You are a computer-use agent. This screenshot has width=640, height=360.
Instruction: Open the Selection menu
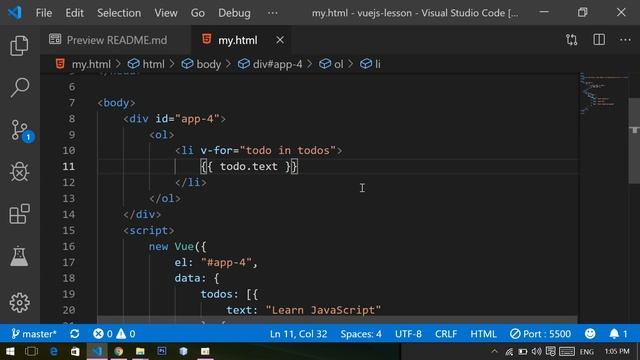119,13
